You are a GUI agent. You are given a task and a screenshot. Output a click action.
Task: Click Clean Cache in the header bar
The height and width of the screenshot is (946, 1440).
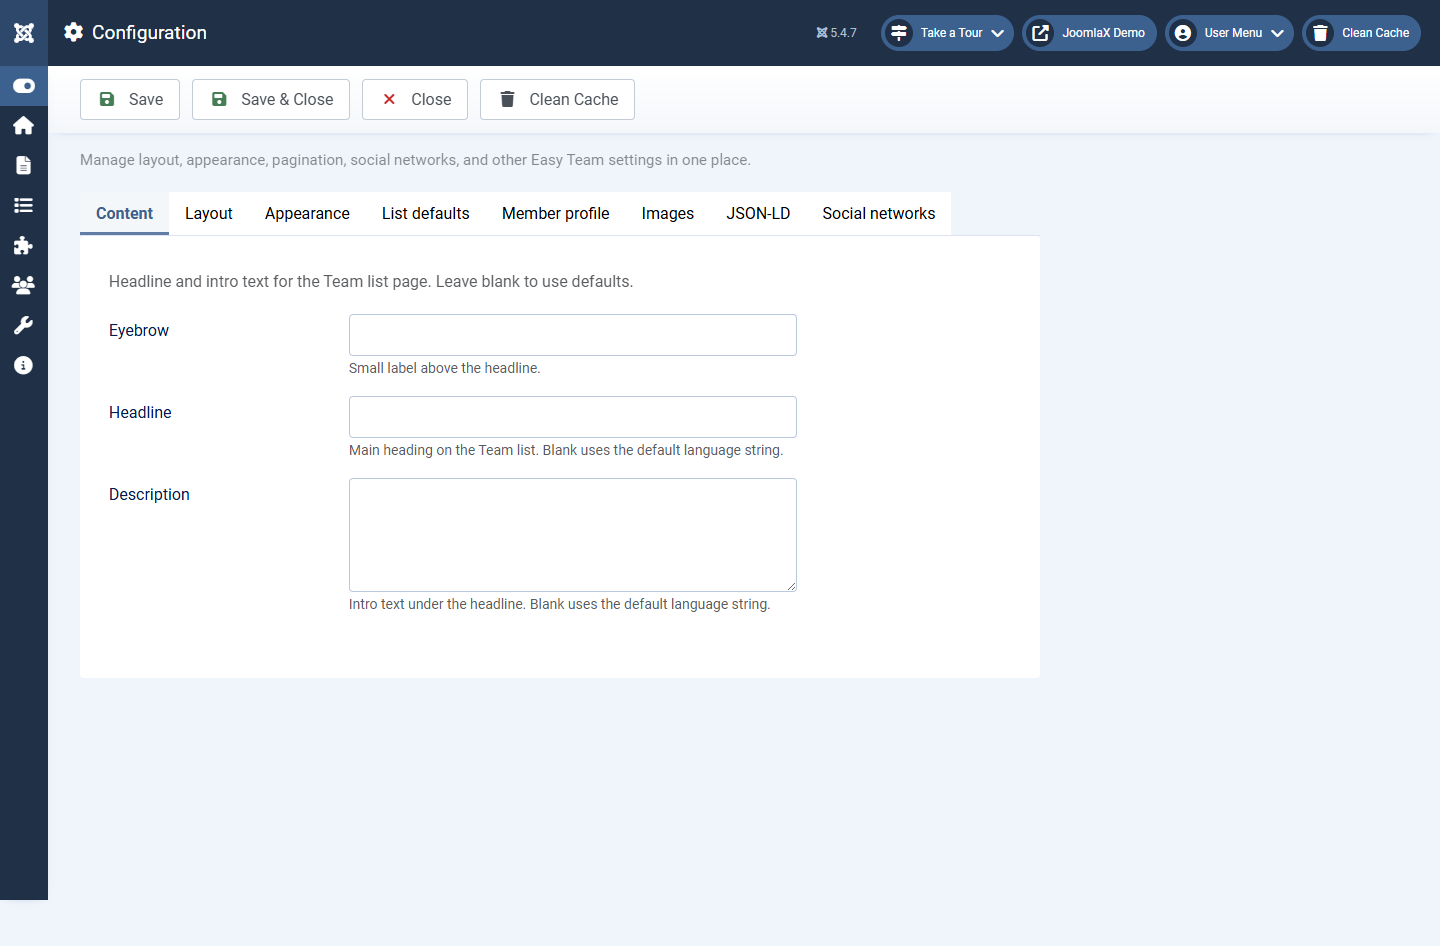1361,33
